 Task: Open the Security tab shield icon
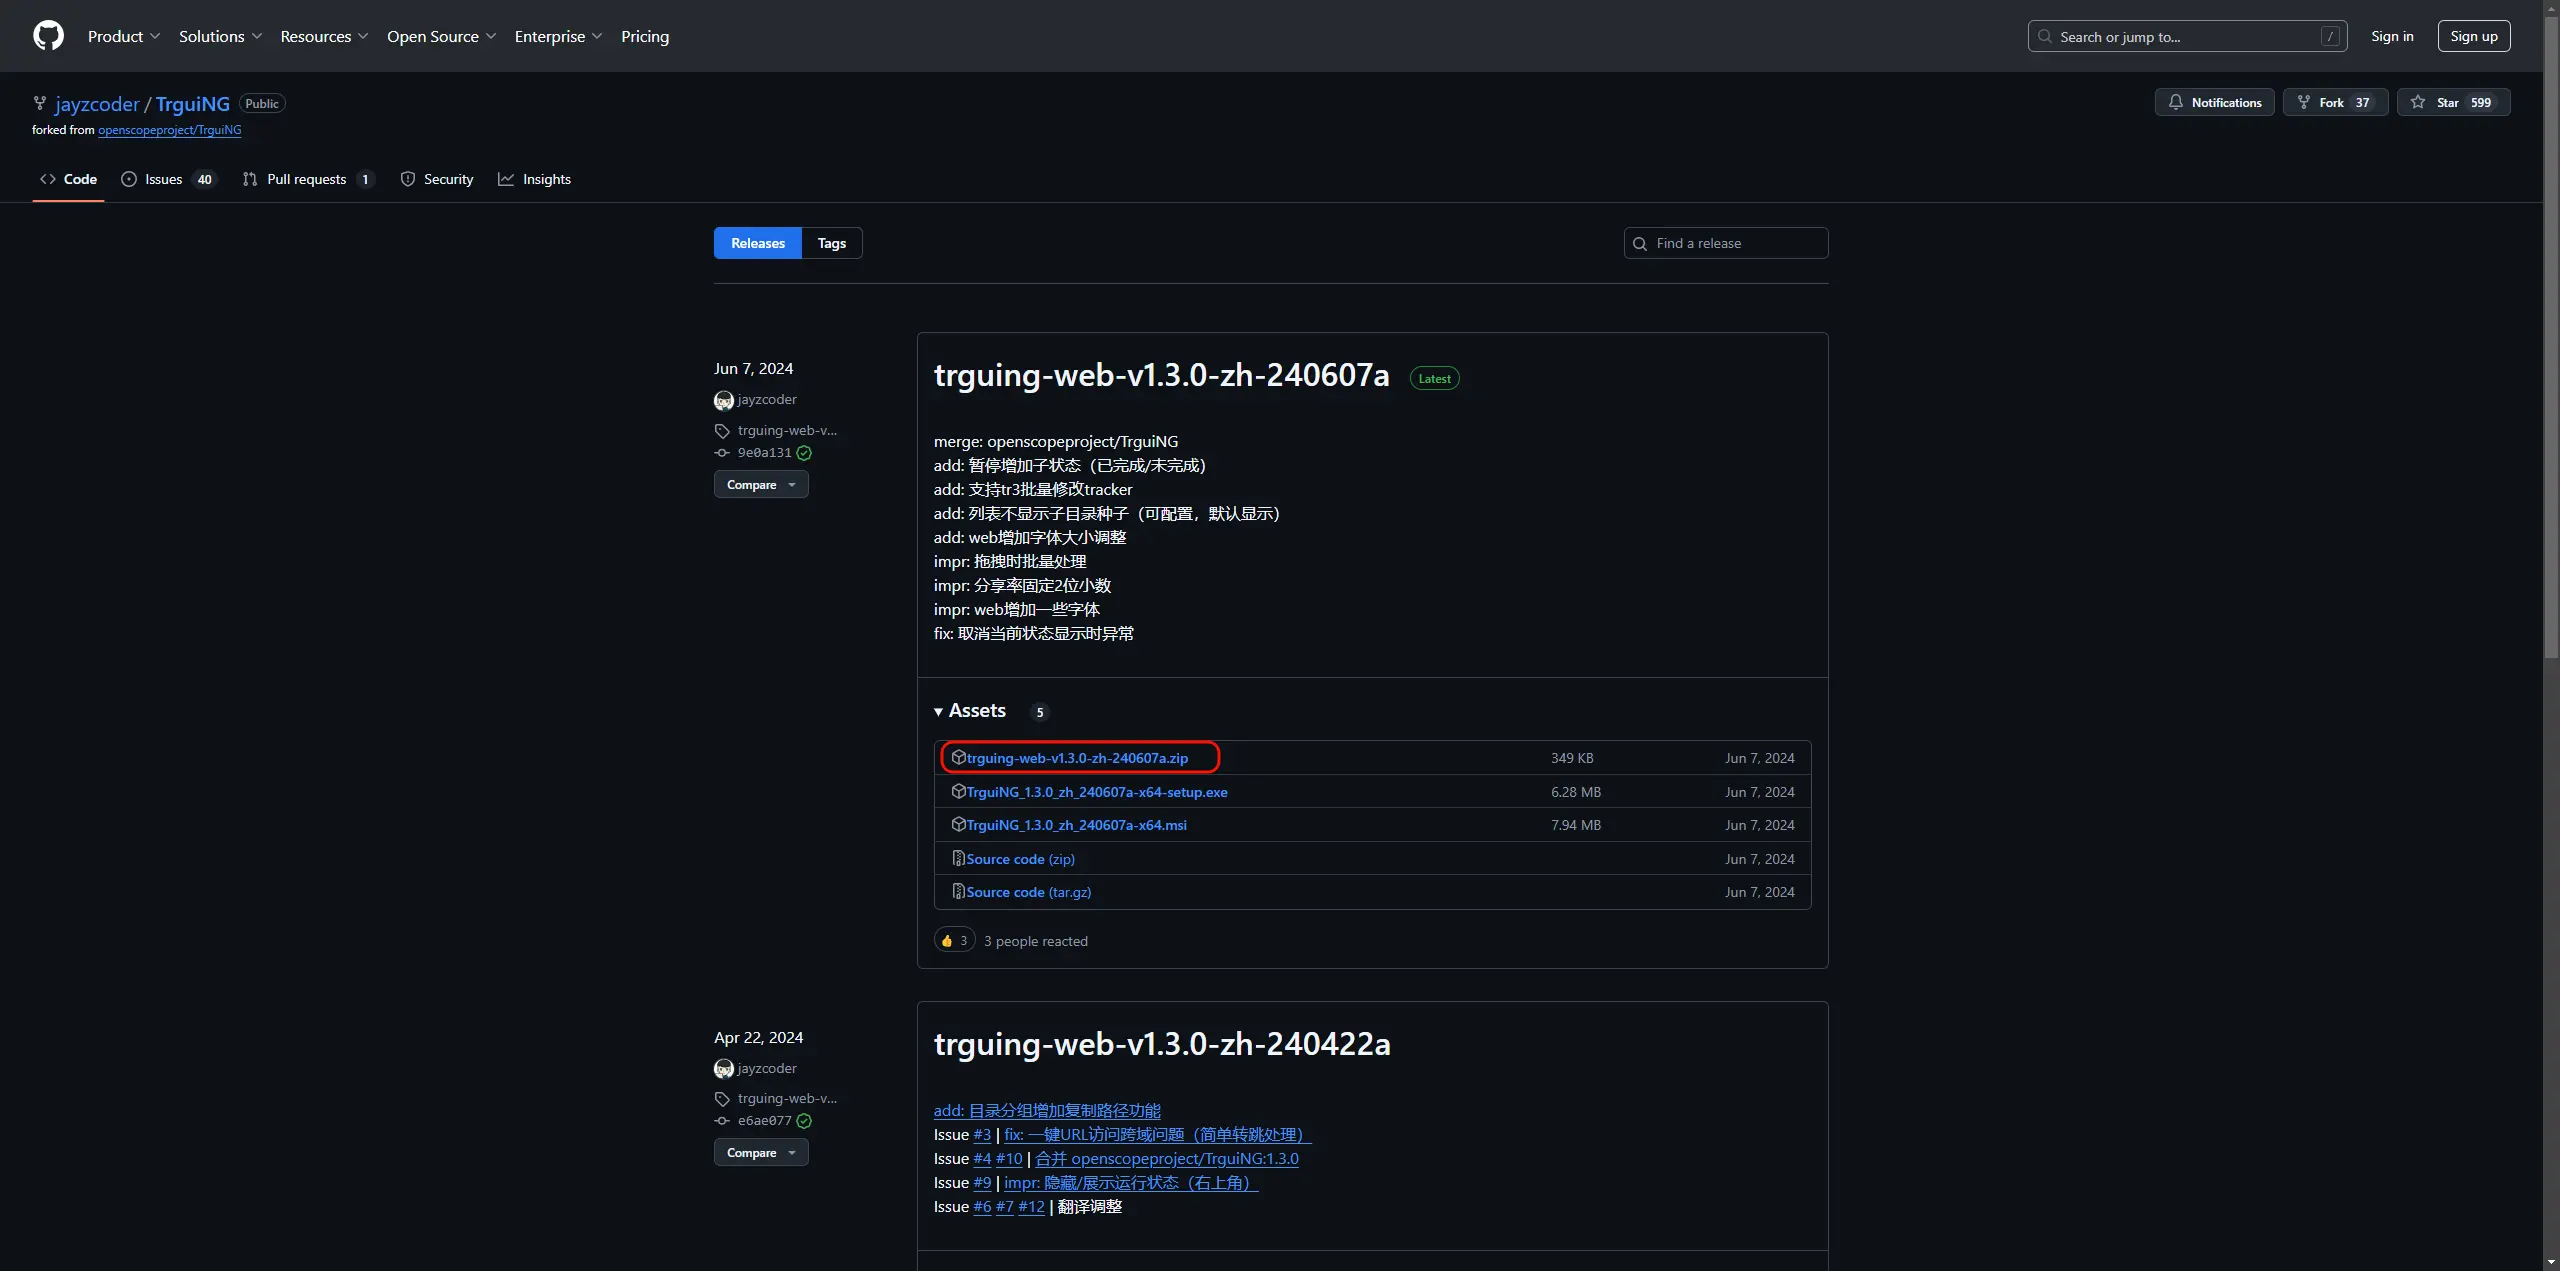(x=408, y=179)
